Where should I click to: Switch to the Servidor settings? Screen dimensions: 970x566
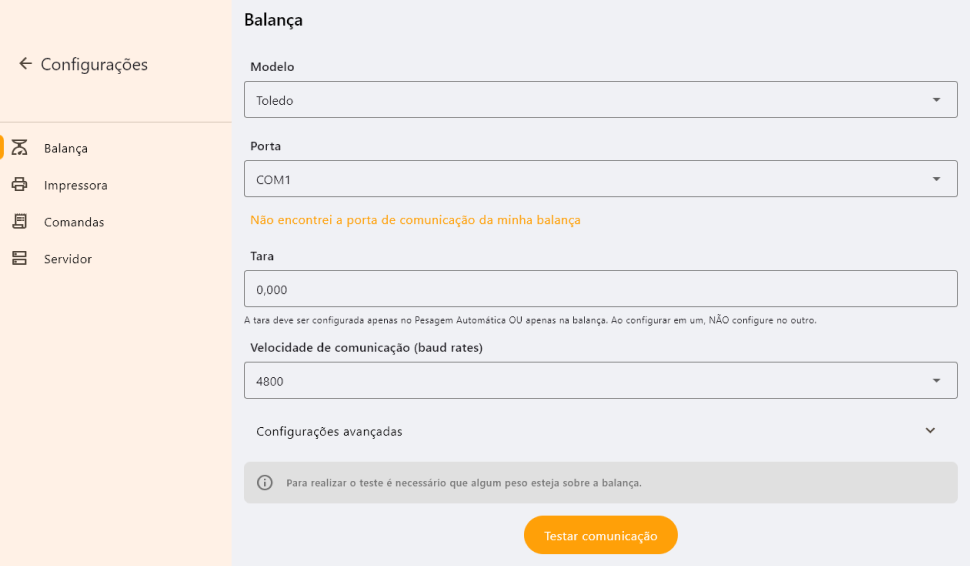[68, 259]
